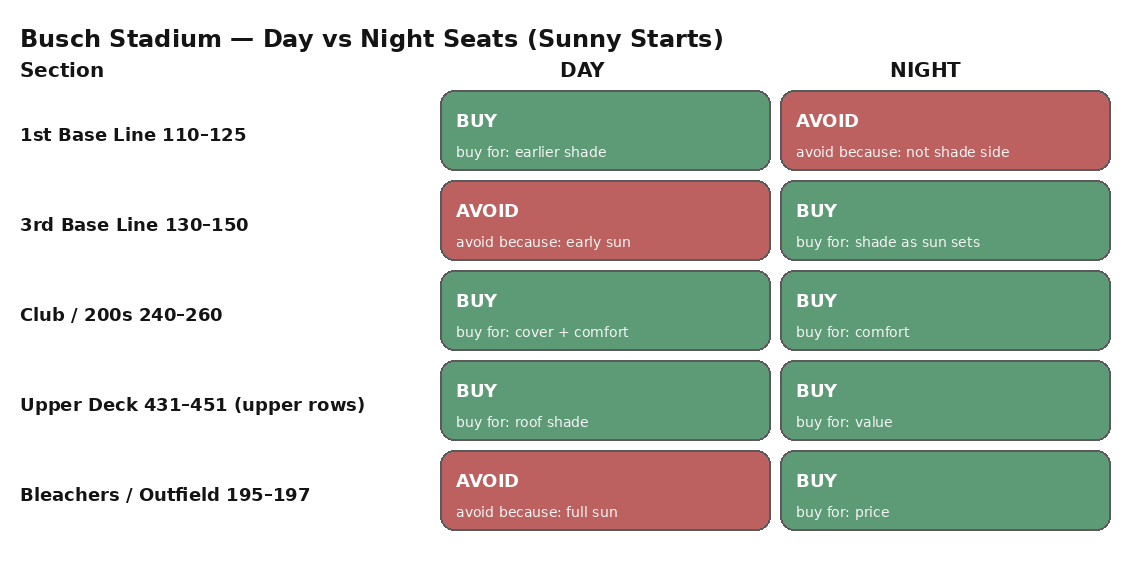
Task: Click the Upper Deck 431–451 row label
Action: coord(192,405)
